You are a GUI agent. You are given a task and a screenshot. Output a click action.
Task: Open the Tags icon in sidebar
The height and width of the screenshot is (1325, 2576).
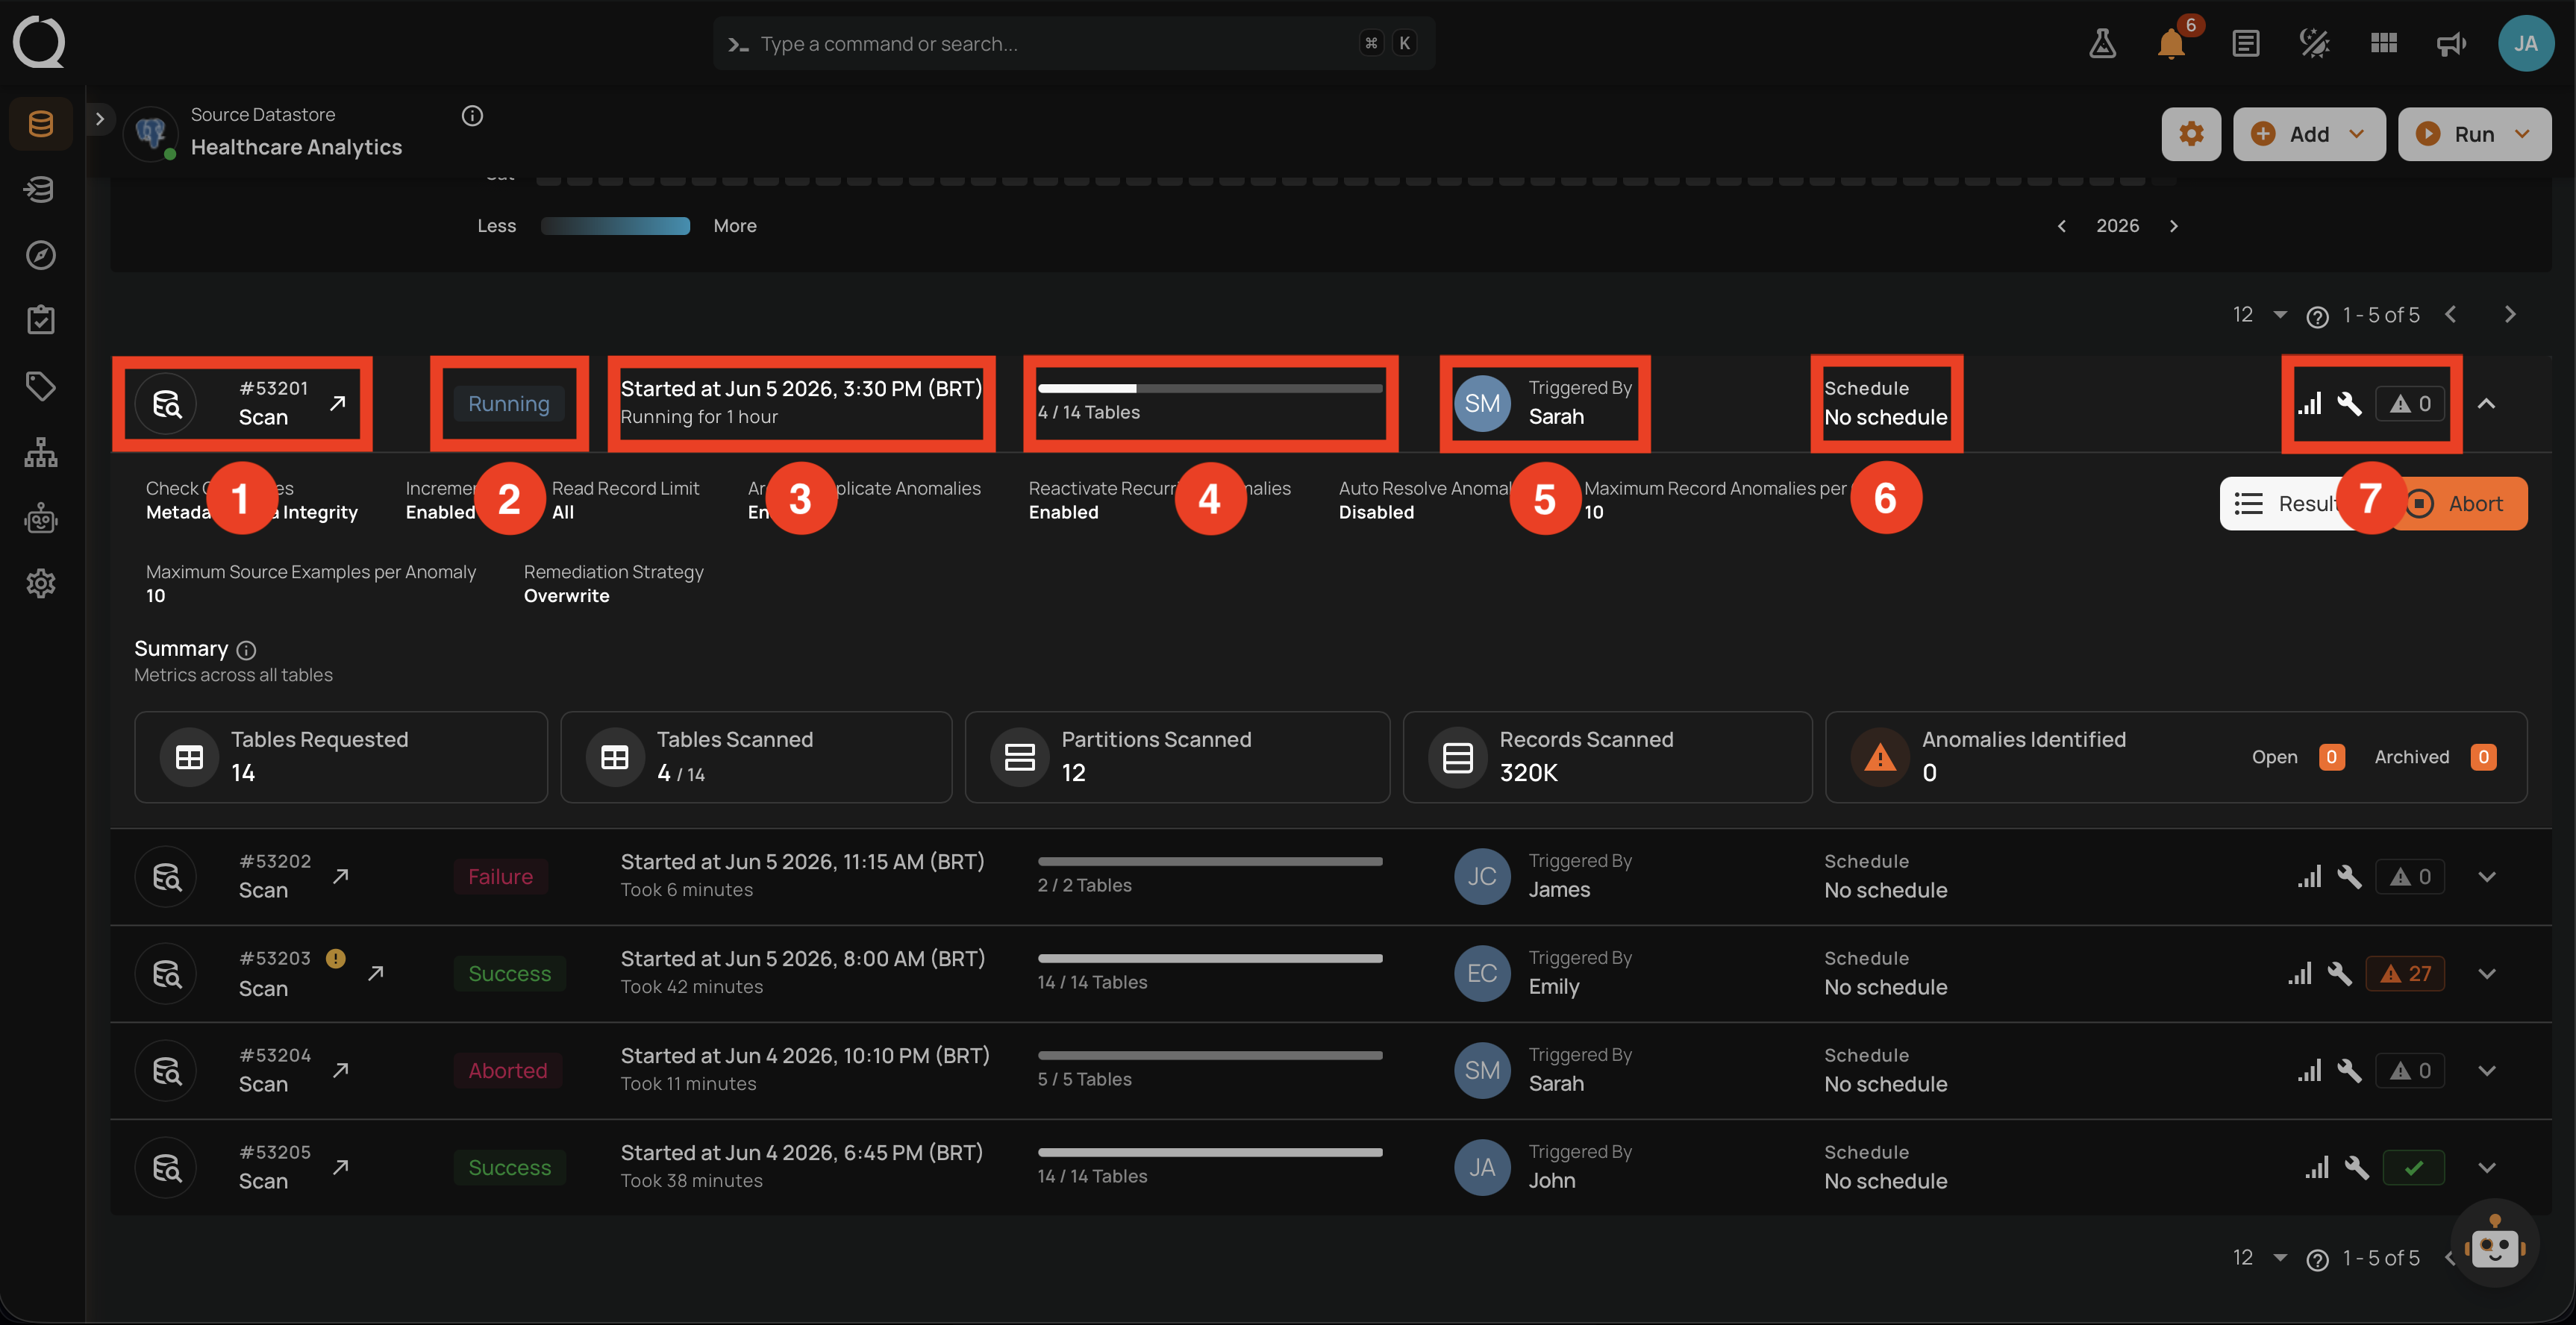41,386
